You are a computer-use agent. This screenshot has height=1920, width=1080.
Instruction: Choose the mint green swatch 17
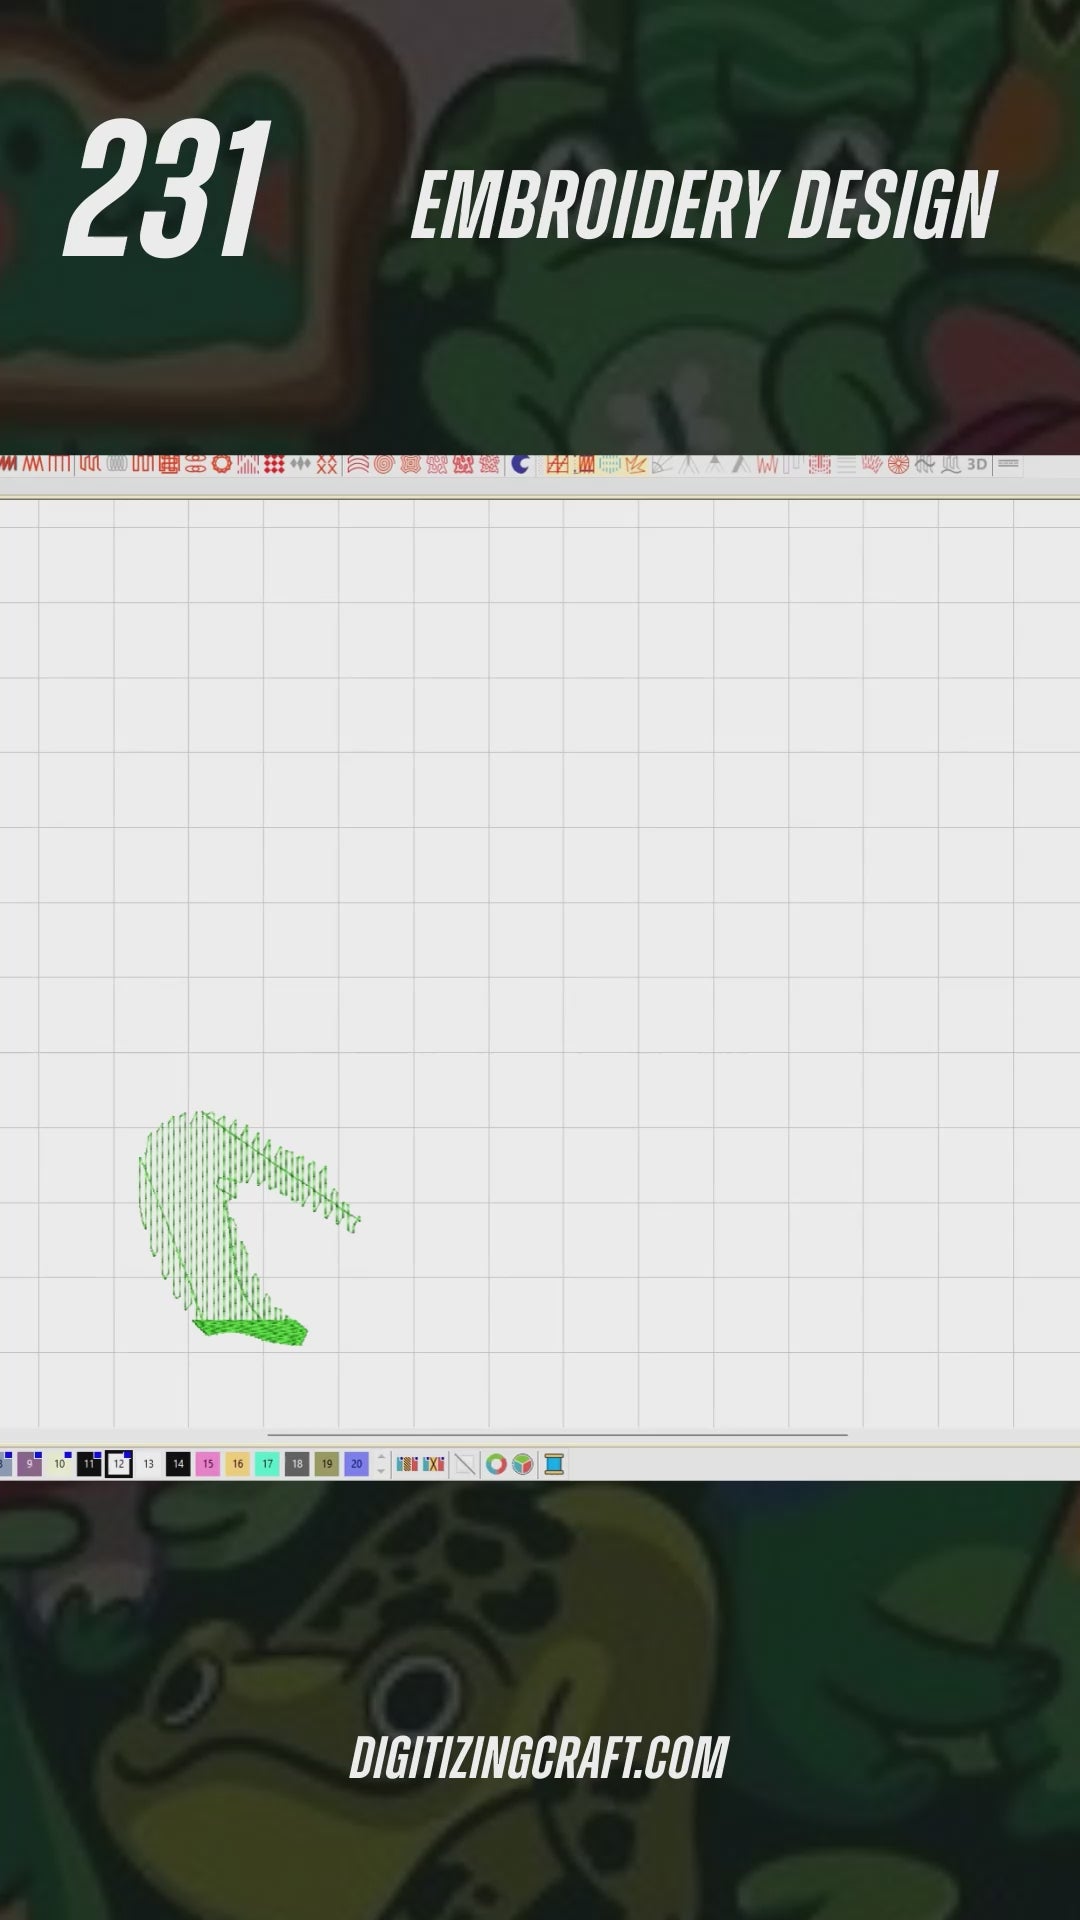[x=267, y=1464]
